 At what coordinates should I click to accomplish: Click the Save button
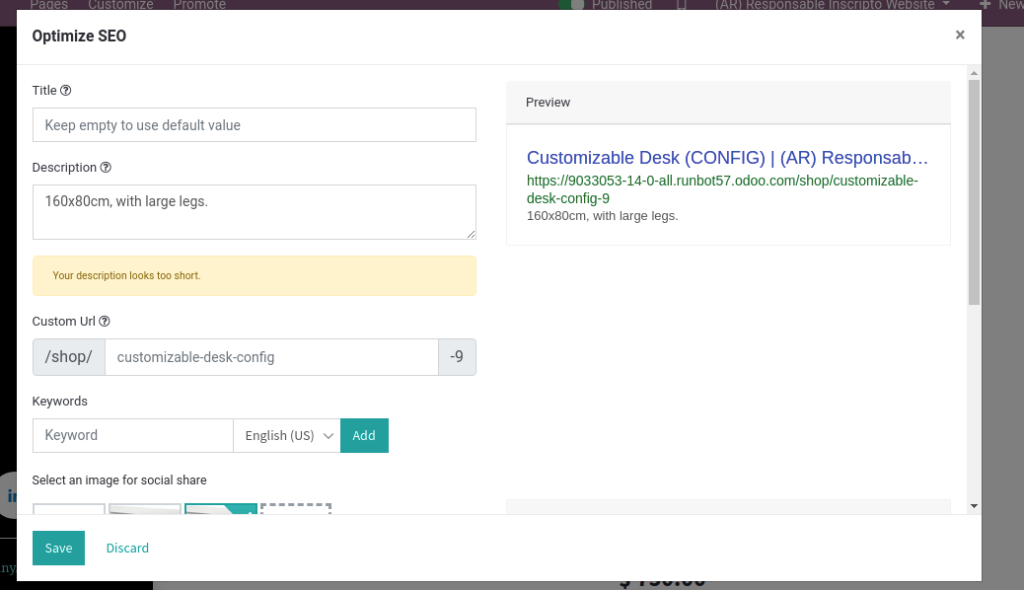58,548
